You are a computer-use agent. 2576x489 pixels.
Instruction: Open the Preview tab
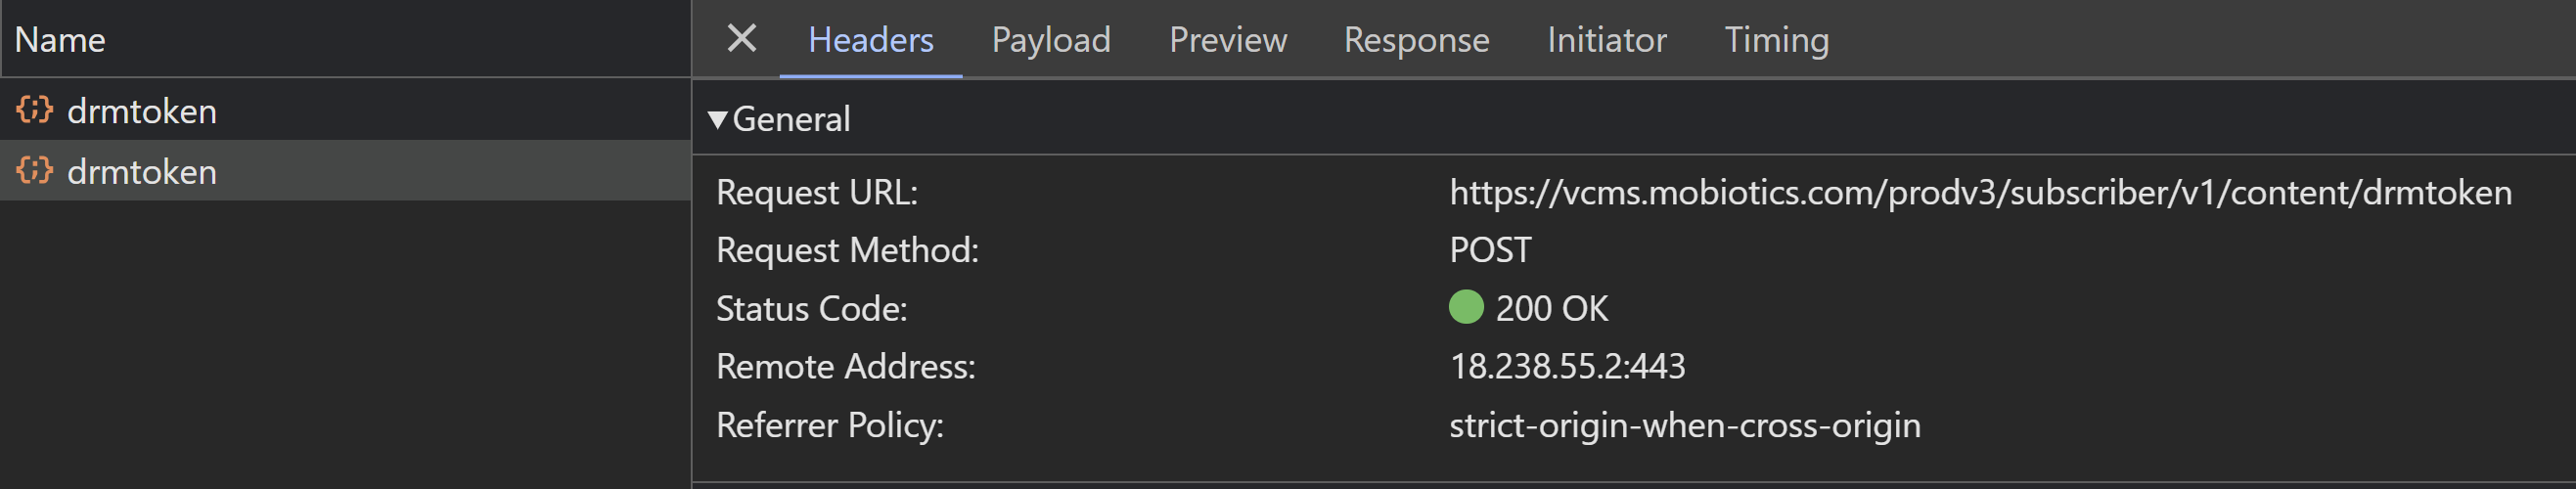[1227, 40]
